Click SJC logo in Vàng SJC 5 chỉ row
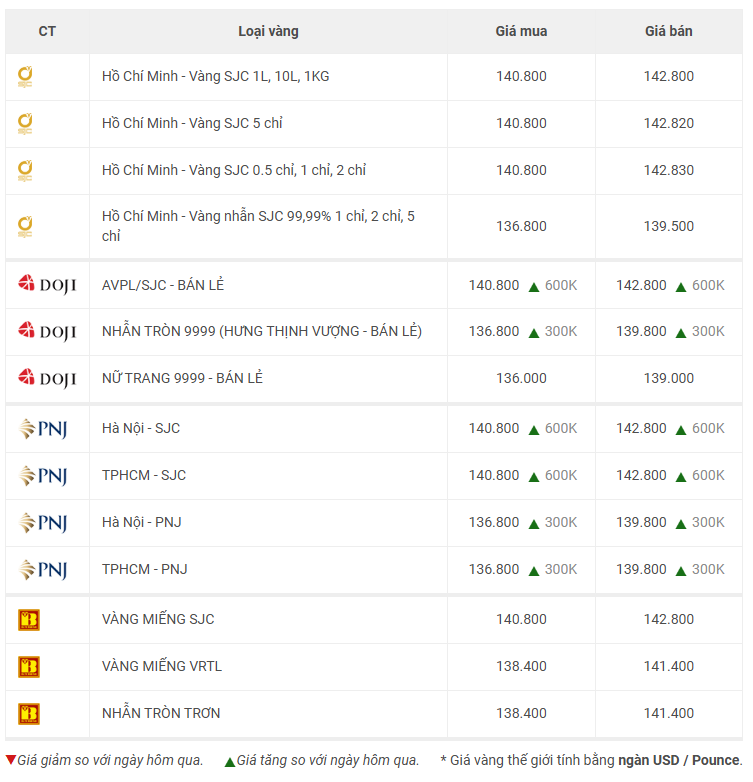 [x=25, y=124]
